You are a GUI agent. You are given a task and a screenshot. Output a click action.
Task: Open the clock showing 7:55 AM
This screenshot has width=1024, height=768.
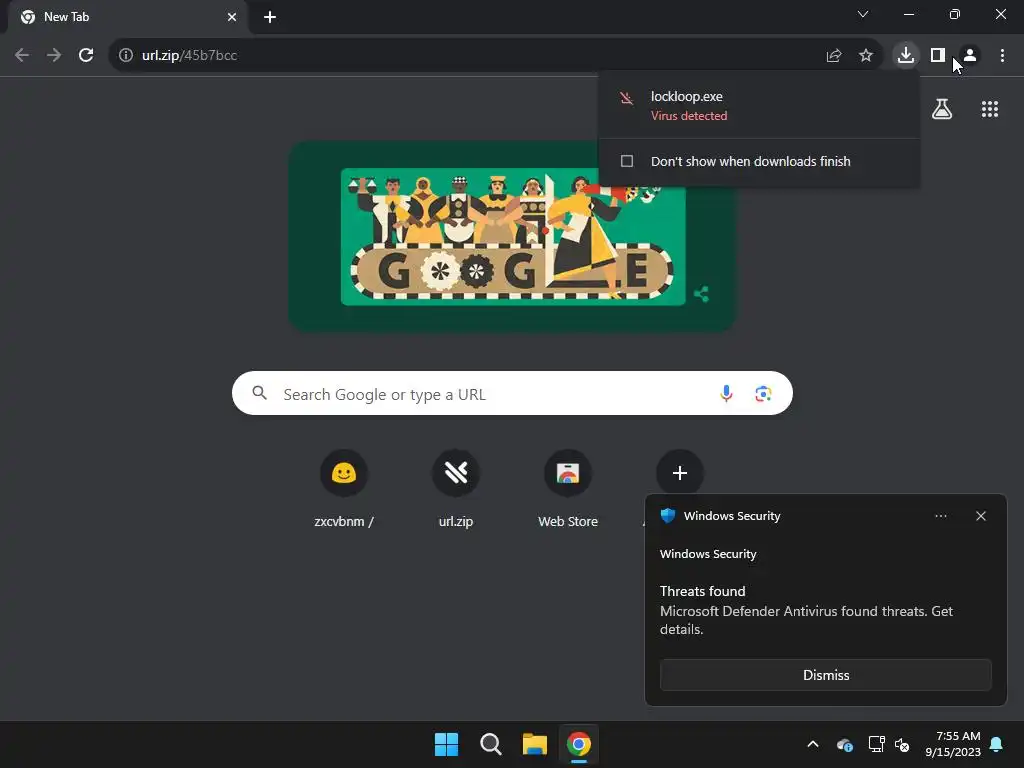pos(953,744)
